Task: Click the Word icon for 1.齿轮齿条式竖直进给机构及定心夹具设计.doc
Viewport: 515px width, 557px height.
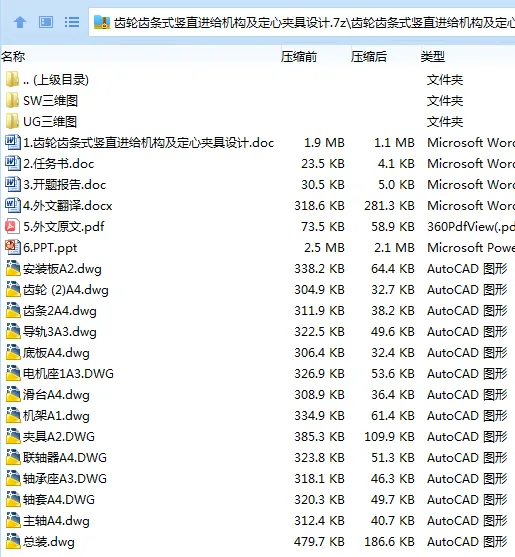Action: (13, 142)
